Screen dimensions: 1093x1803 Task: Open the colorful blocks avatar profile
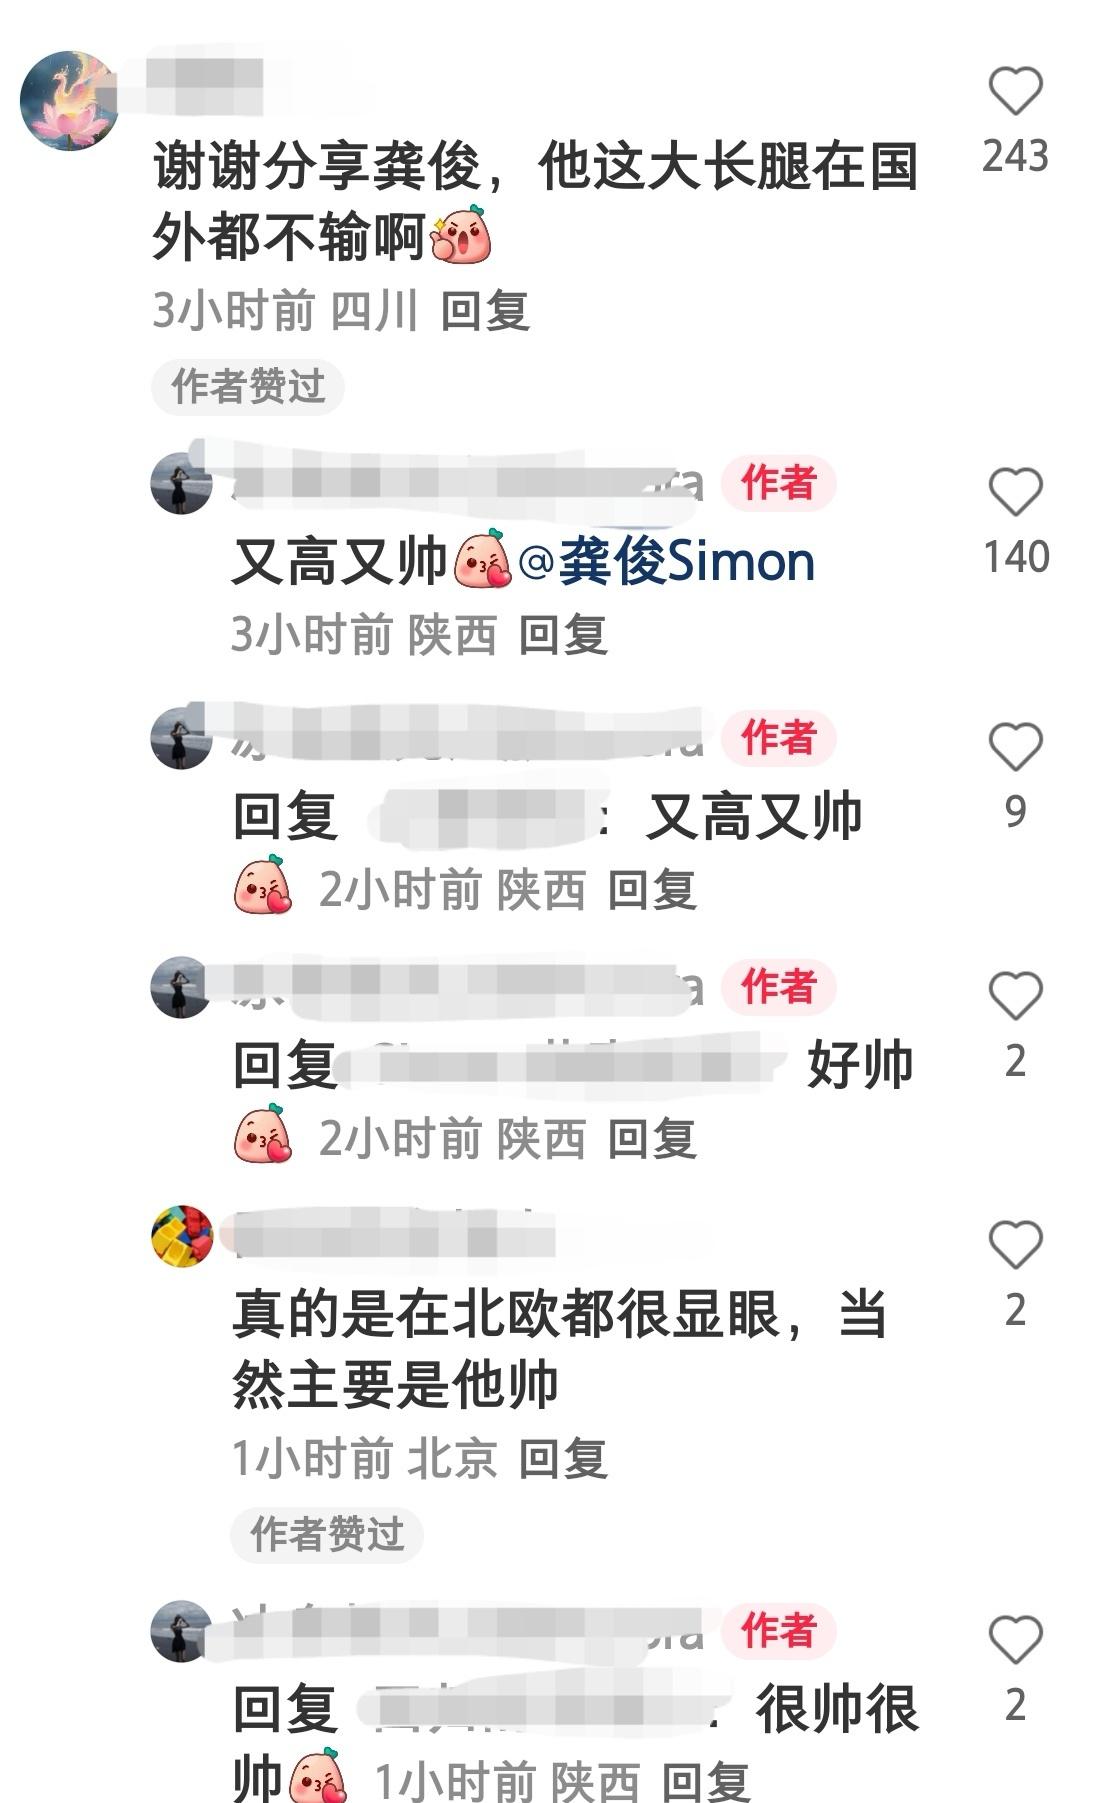(x=182, y=1237)
